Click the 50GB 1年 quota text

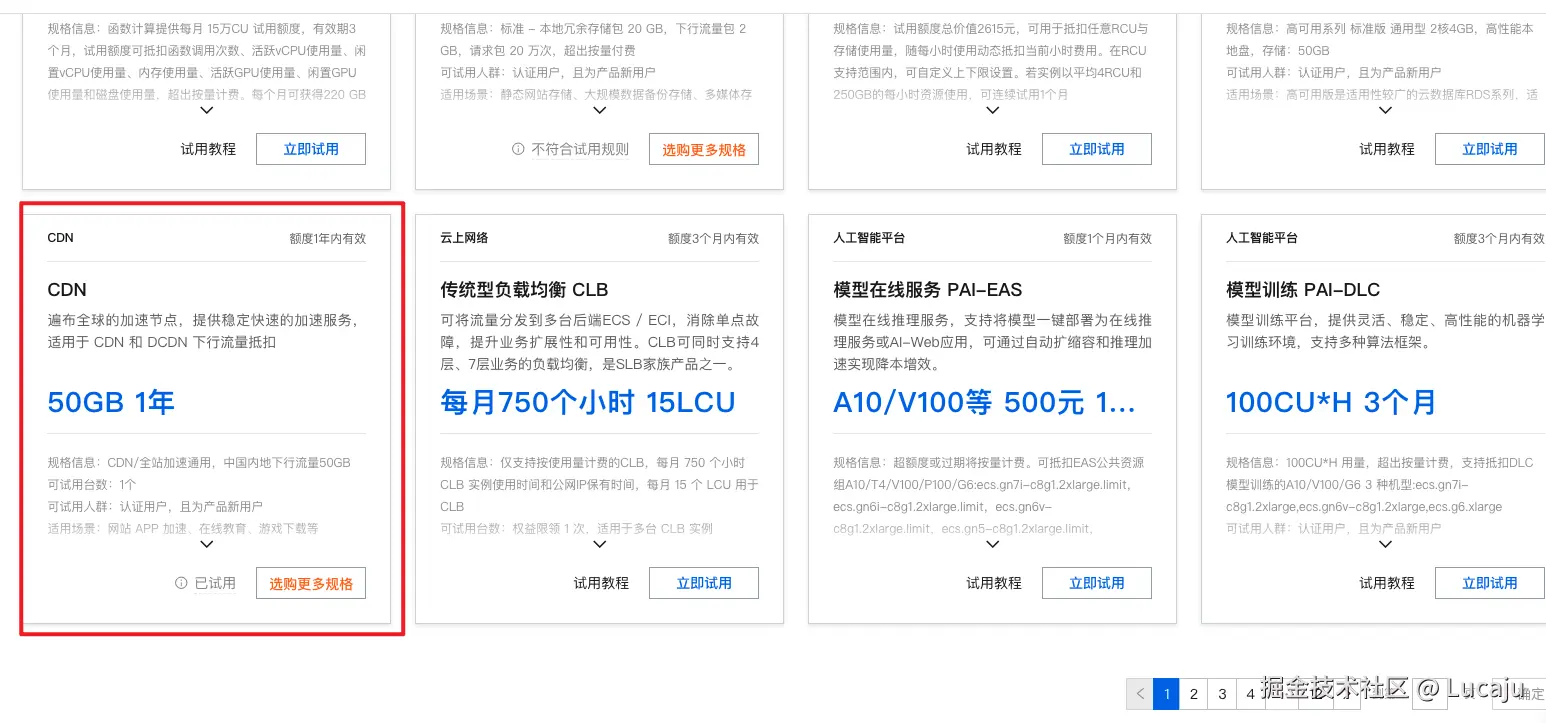point(111,403)
